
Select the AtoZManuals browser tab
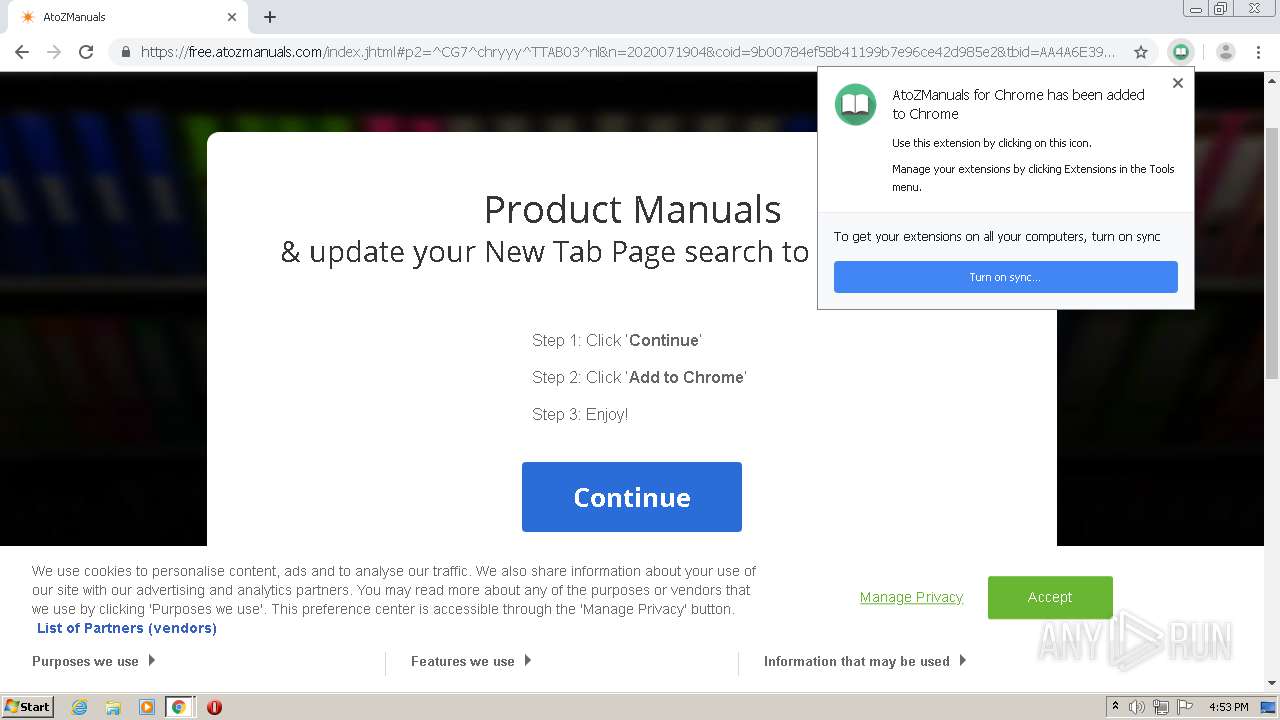[128, 17]
